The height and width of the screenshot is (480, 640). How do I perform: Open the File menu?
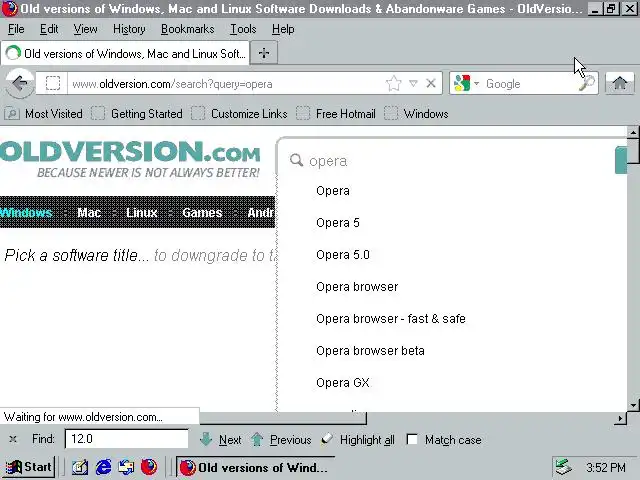16,29
